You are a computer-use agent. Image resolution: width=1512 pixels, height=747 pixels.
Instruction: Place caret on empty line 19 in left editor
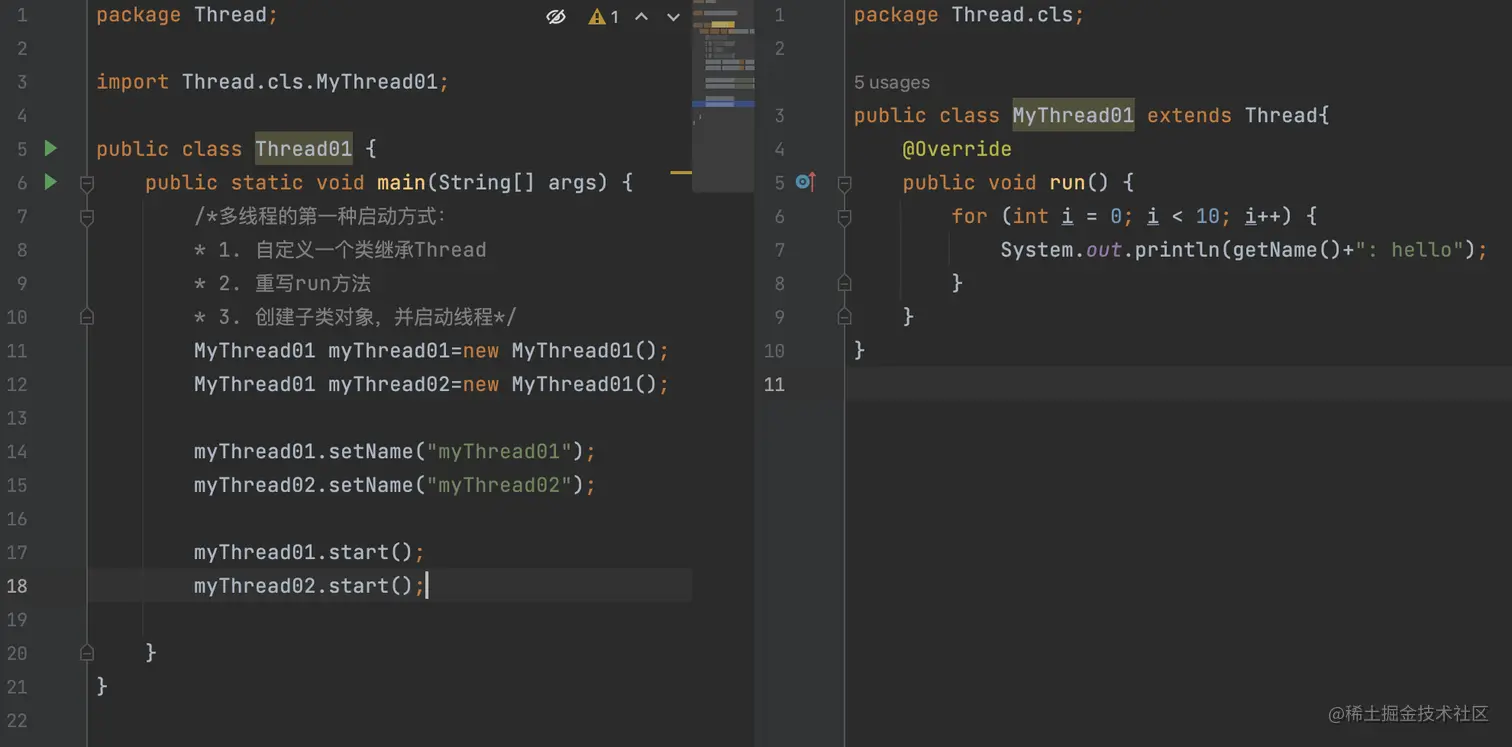pyautogui.click(x=390, y=619)
